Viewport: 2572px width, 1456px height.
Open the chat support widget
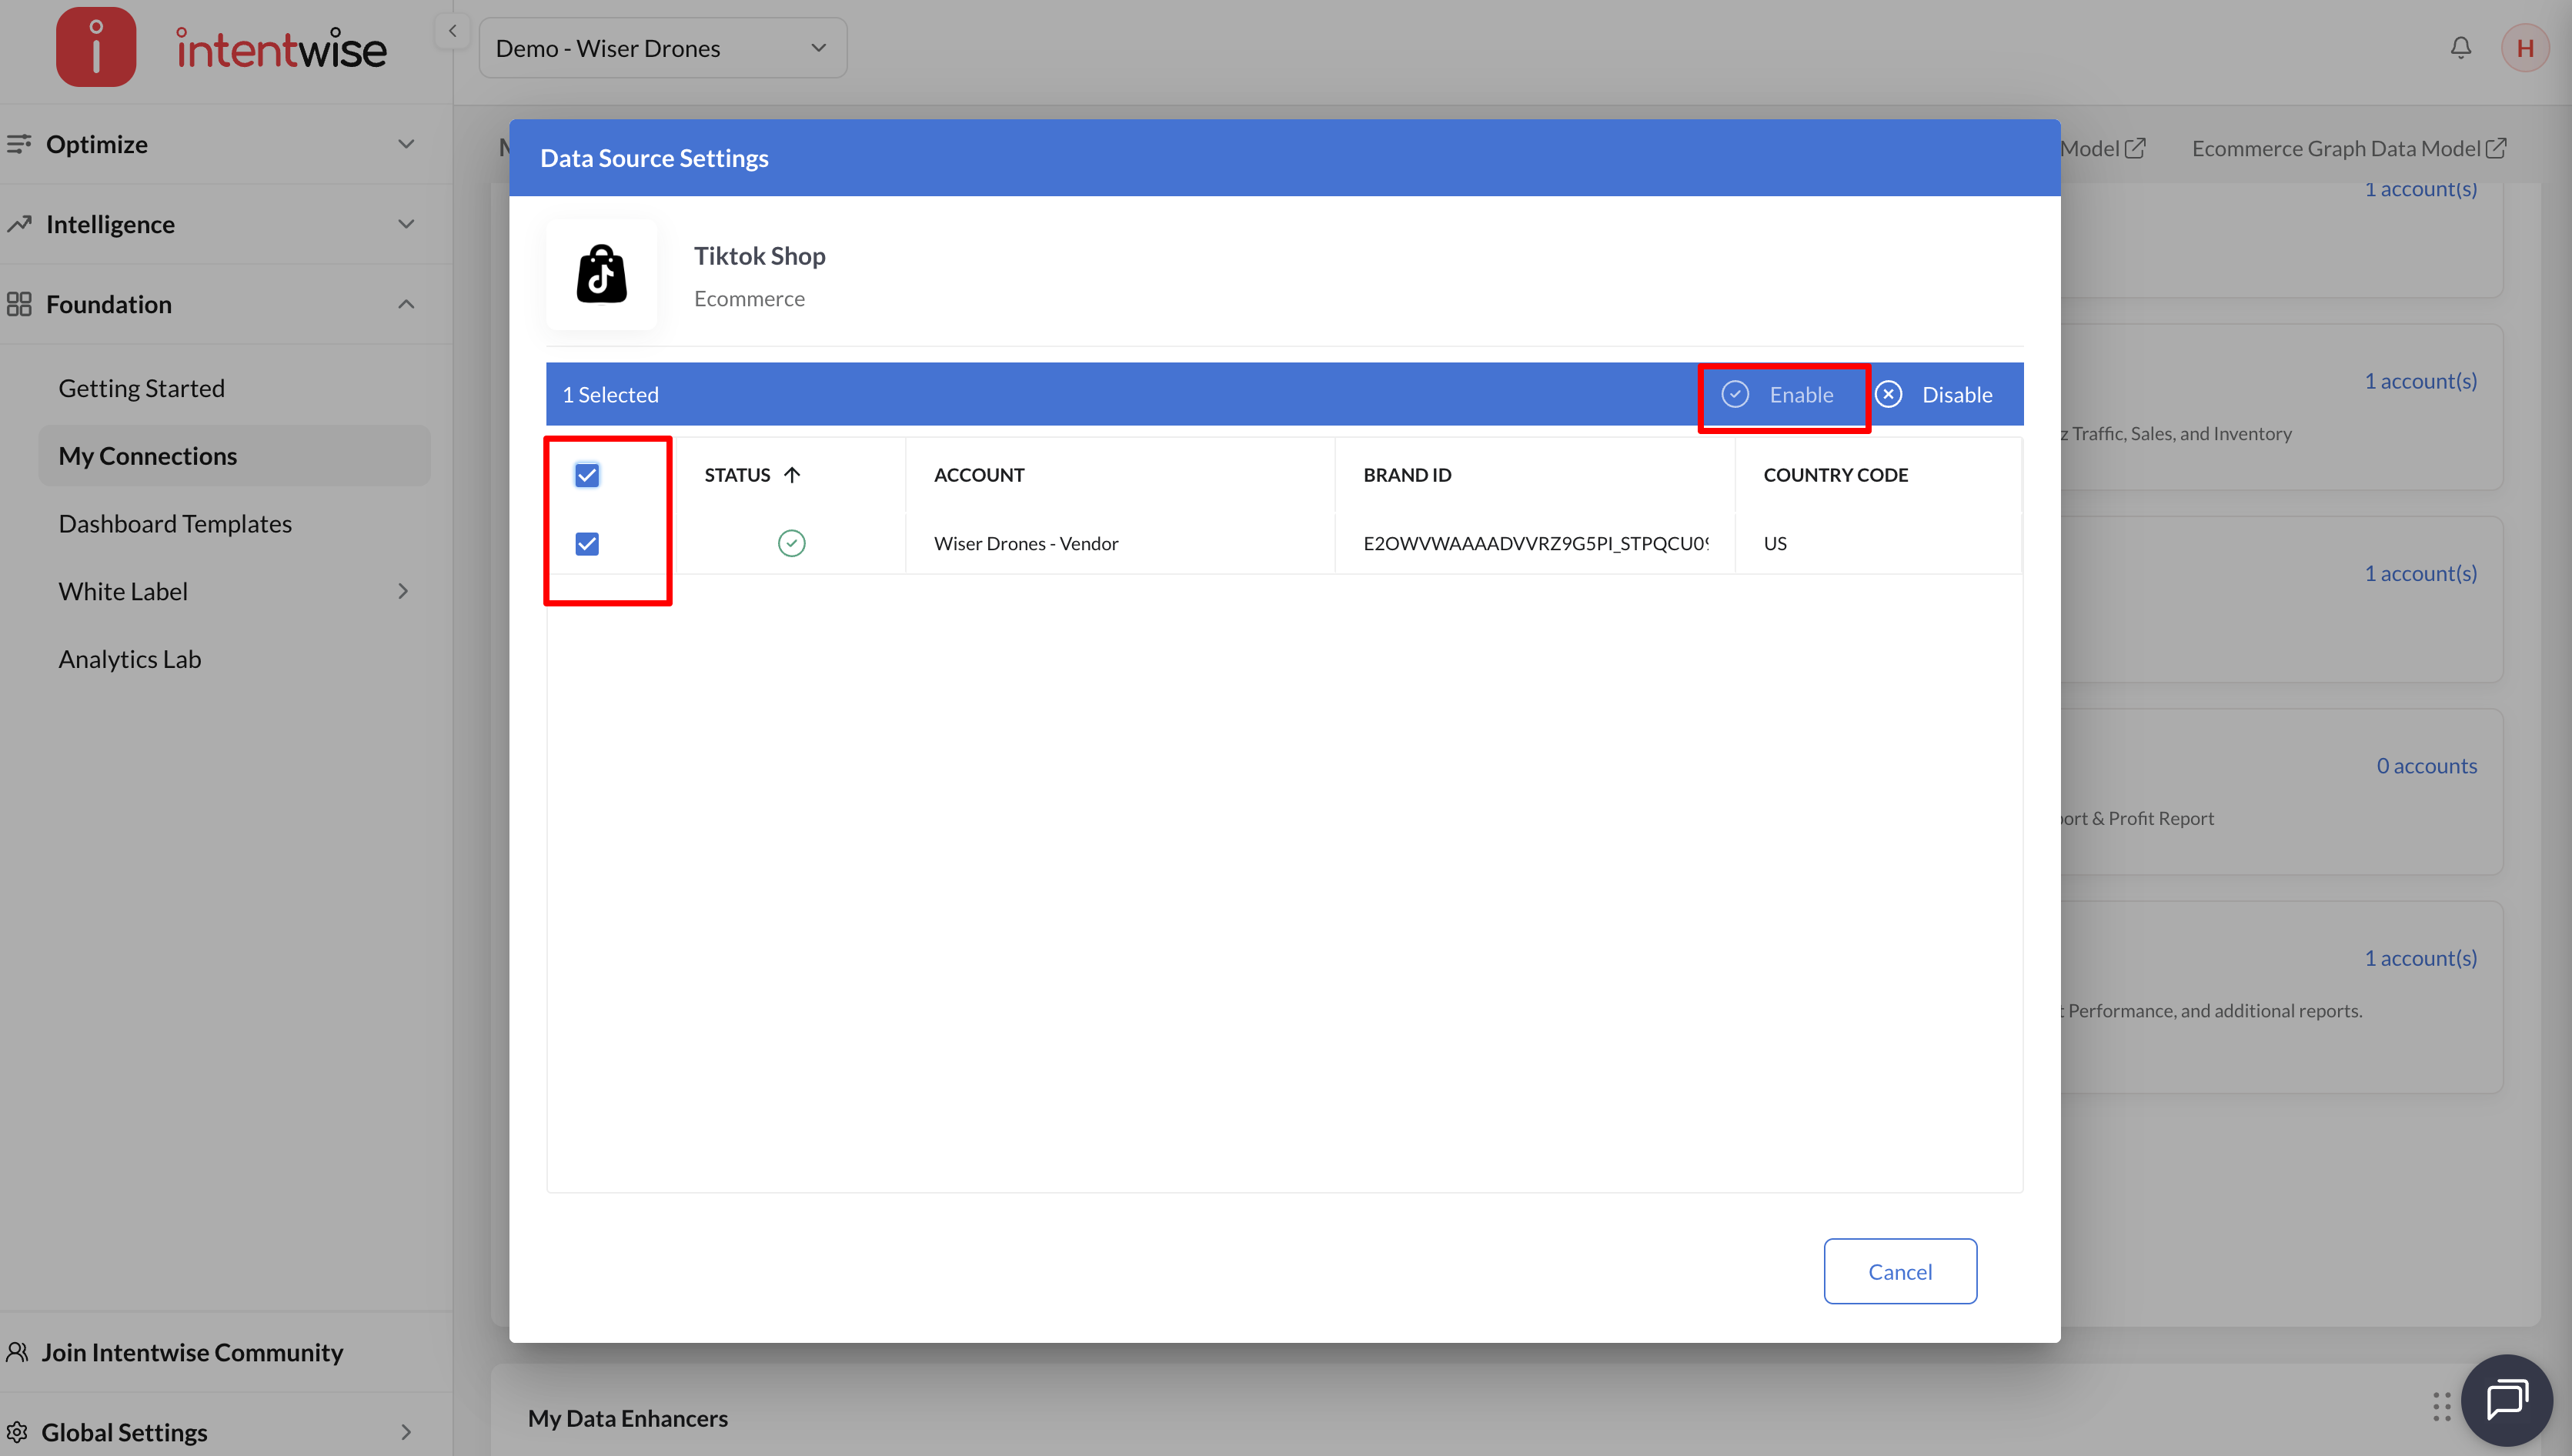pyautogui.click(x=2506, y=1399)
